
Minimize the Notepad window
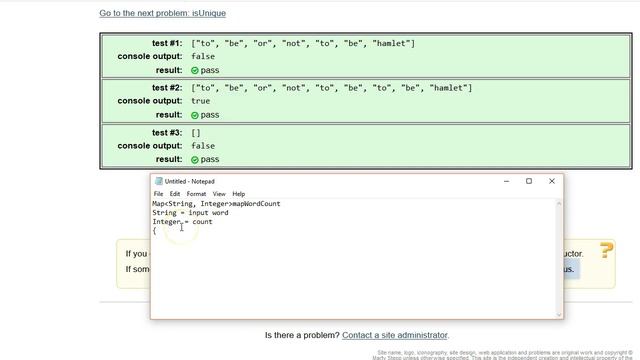tap(506, 181)
